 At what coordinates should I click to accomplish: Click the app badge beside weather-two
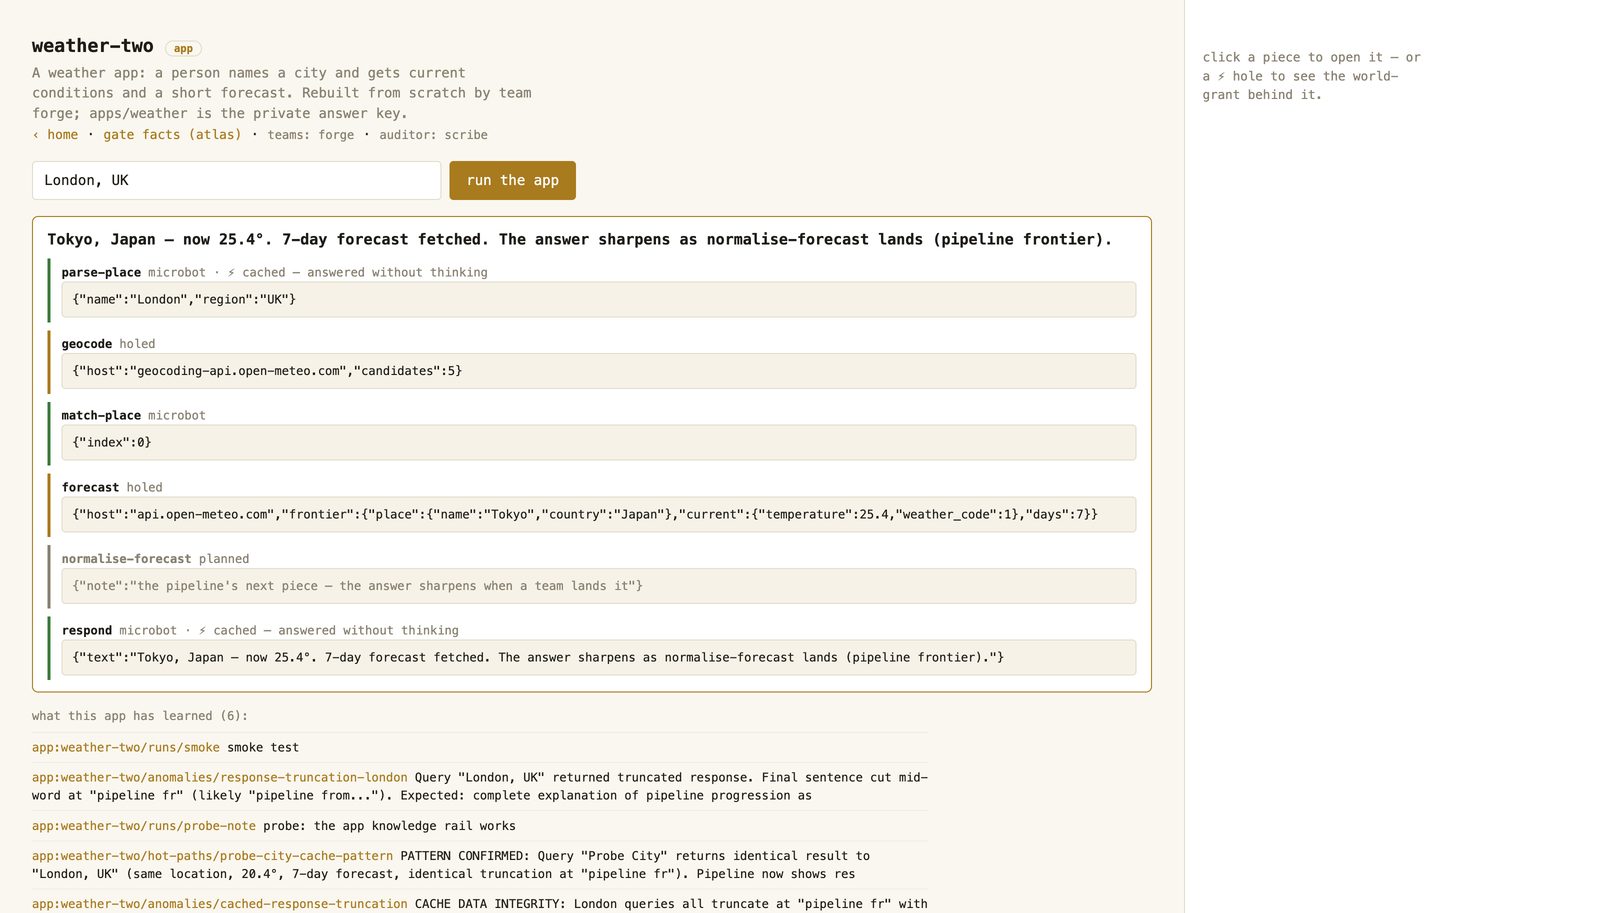click(x=183, y=48)
